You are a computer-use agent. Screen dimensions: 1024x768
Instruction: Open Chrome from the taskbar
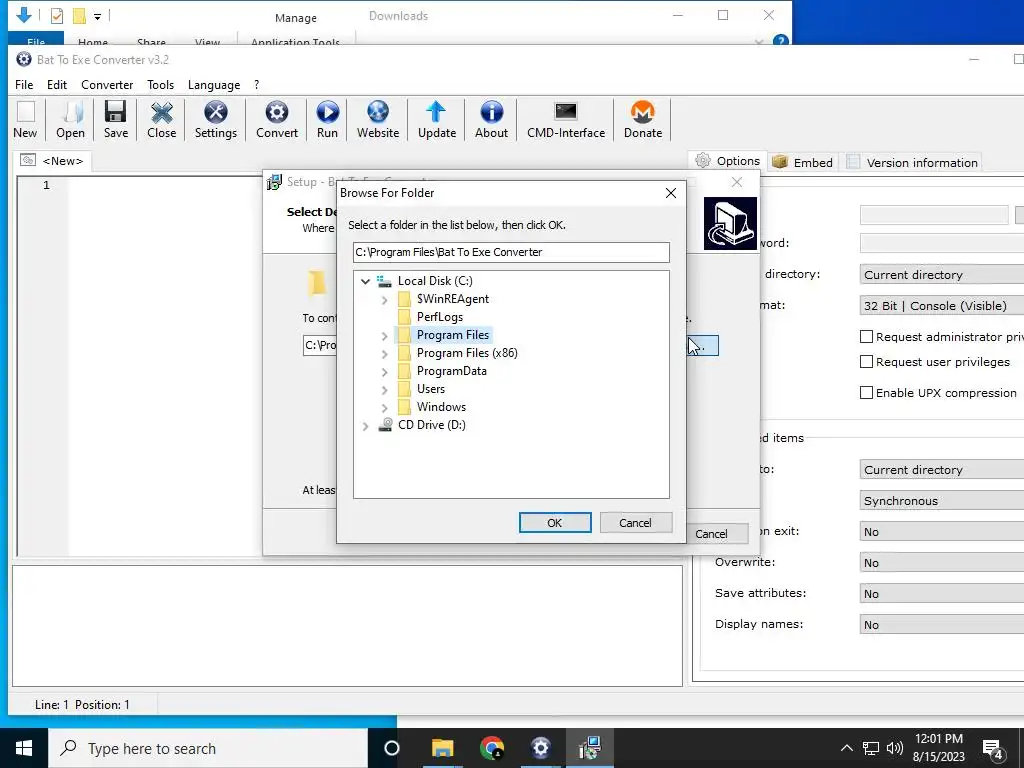[x=491, y=748]
